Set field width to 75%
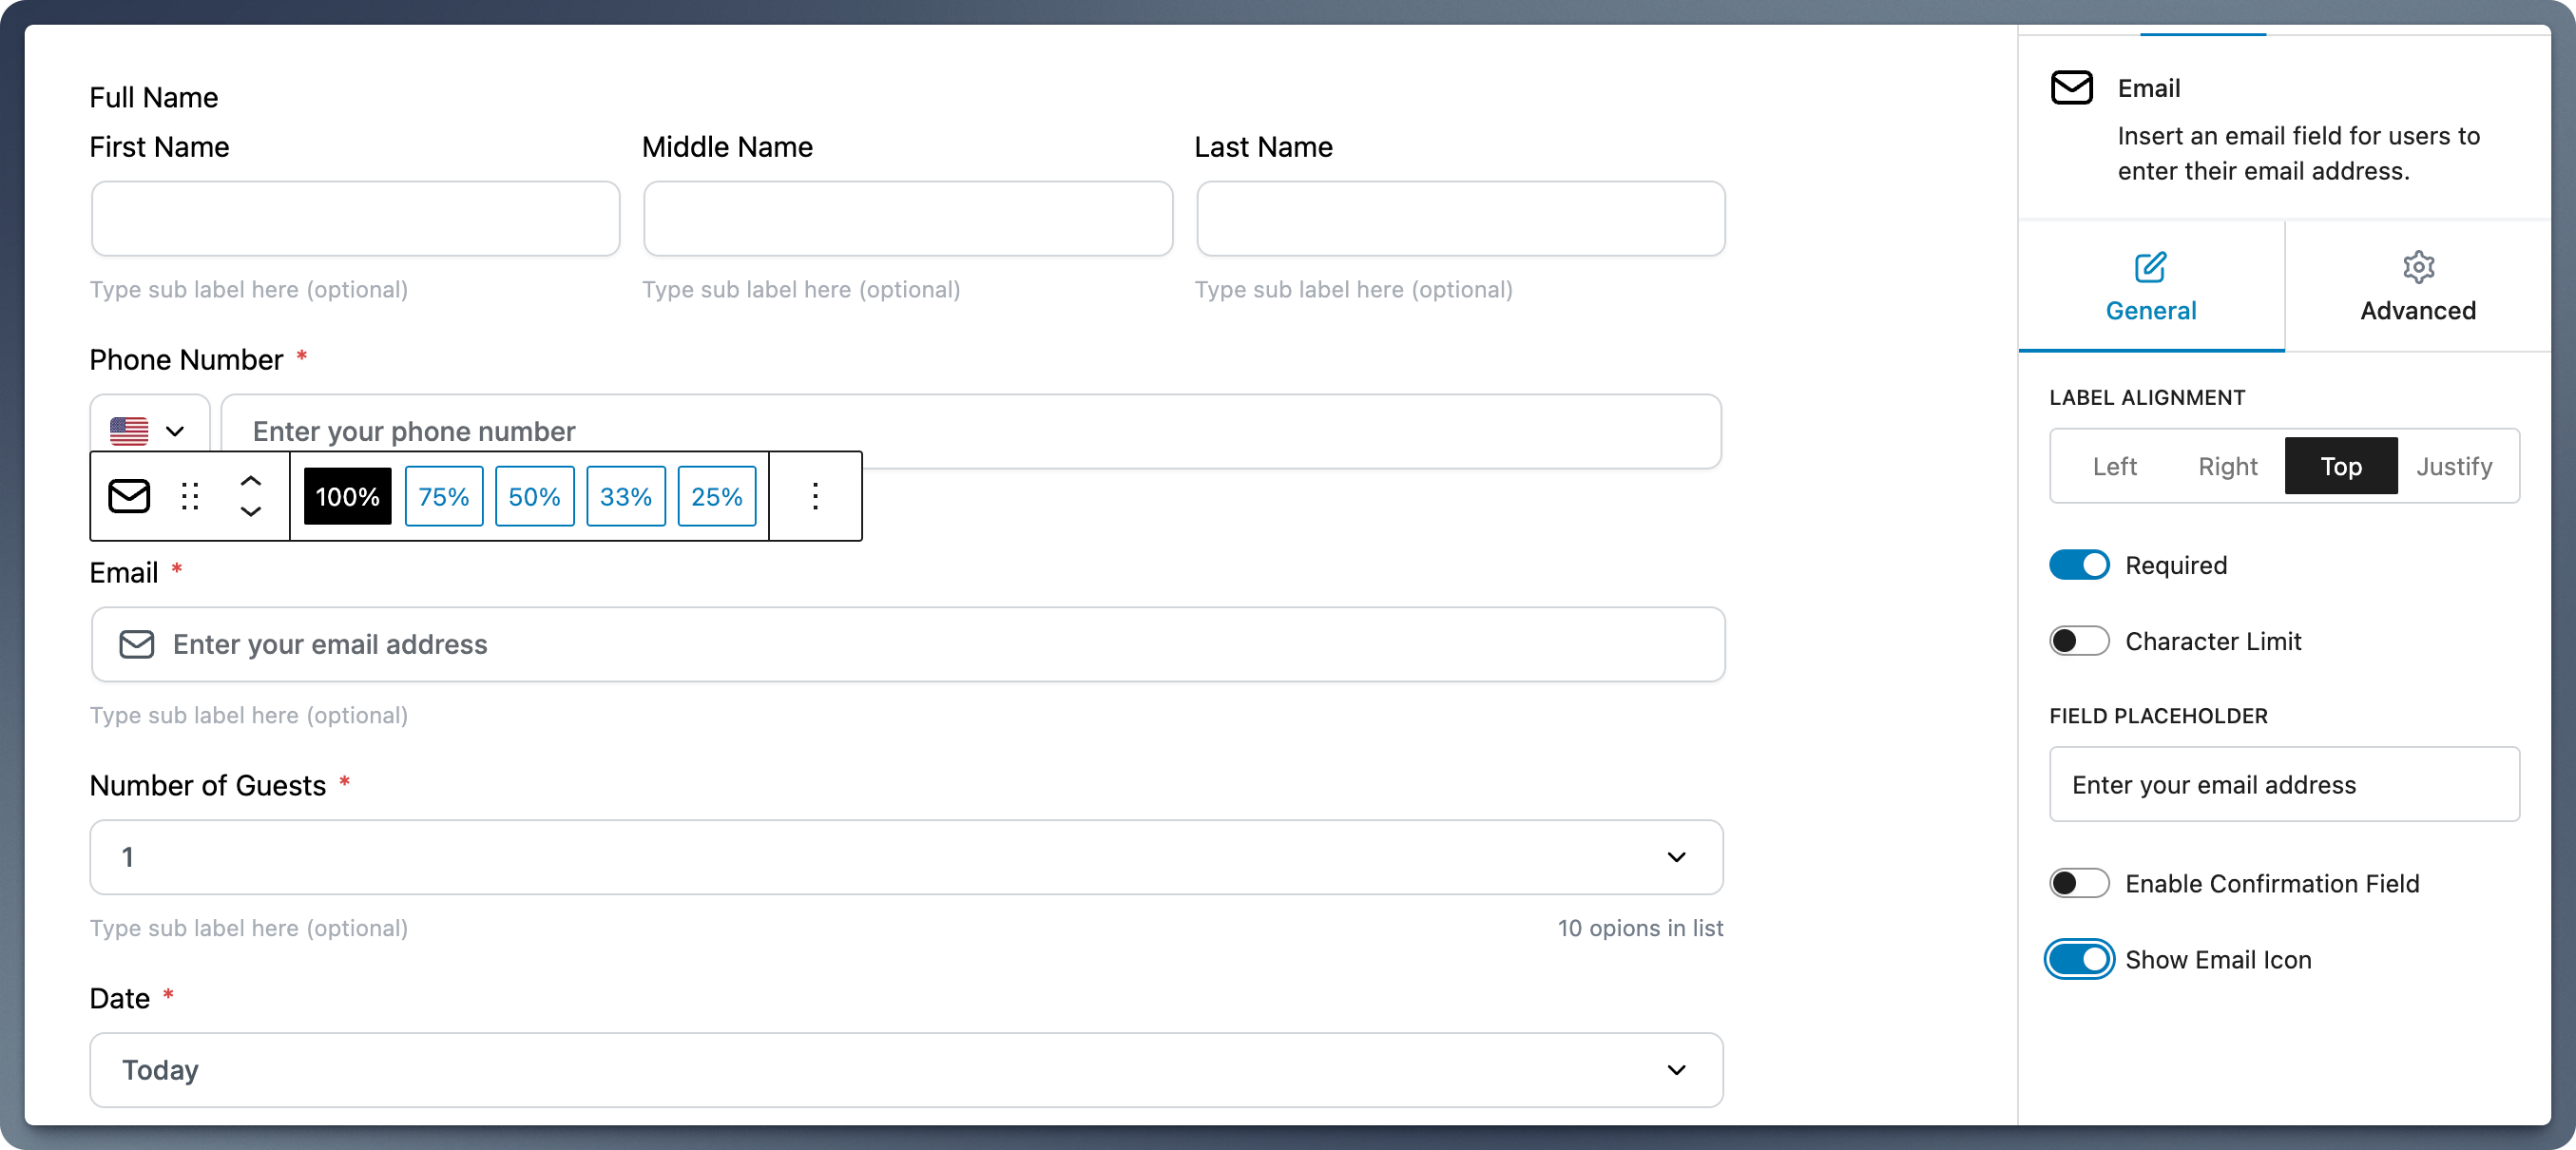Image resolution: width=2576 pixels, height=1150 pixels. click(x=443, y=496)
